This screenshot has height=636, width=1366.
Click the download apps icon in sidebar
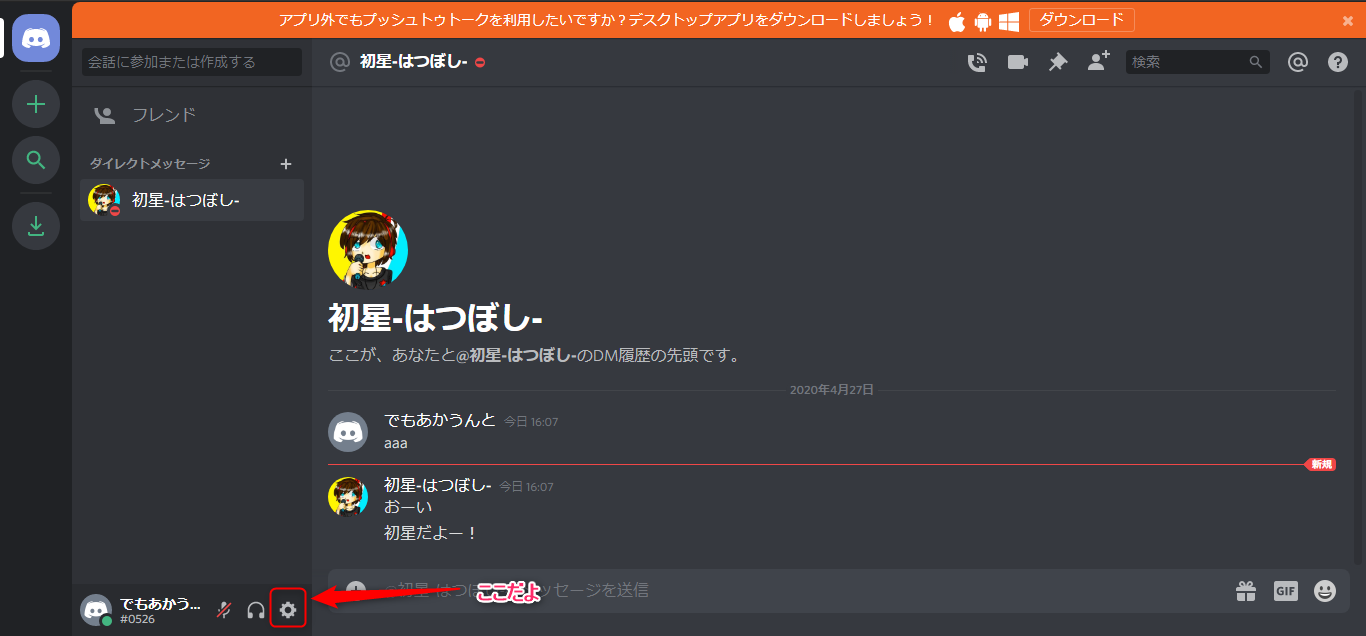point(36,226)
